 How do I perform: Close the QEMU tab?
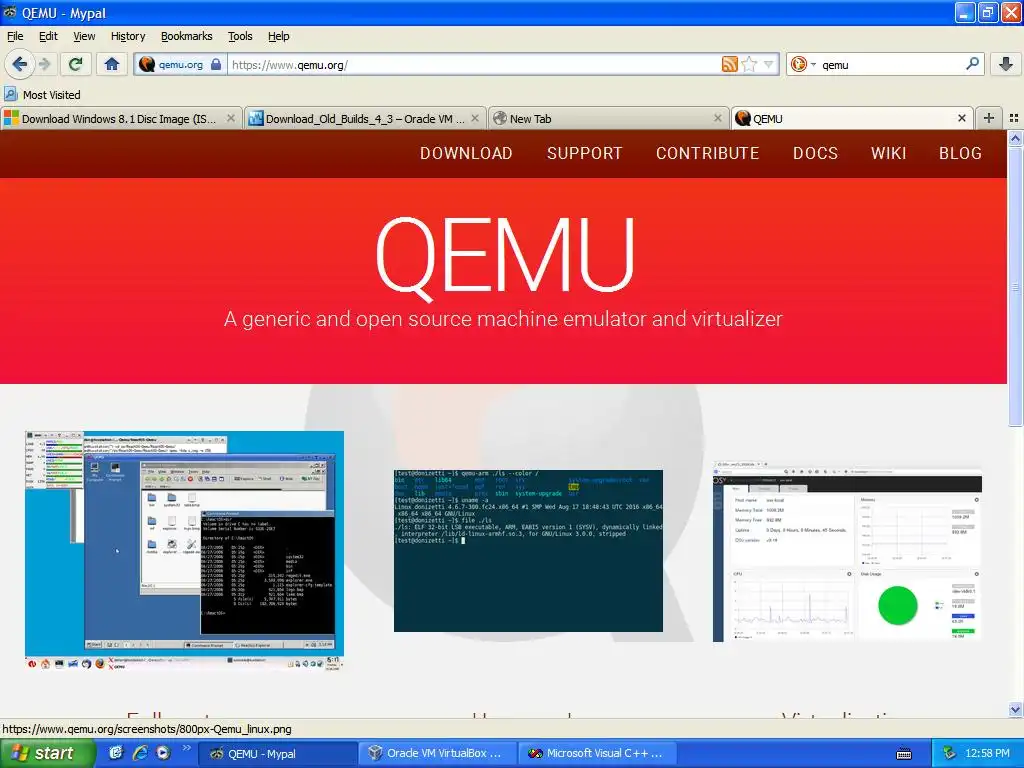click(x=961, y=118)
